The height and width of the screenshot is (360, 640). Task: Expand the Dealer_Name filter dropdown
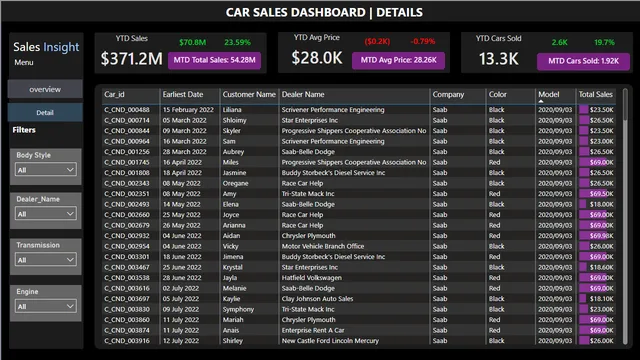pyautogui.click(x=46, y=214)
